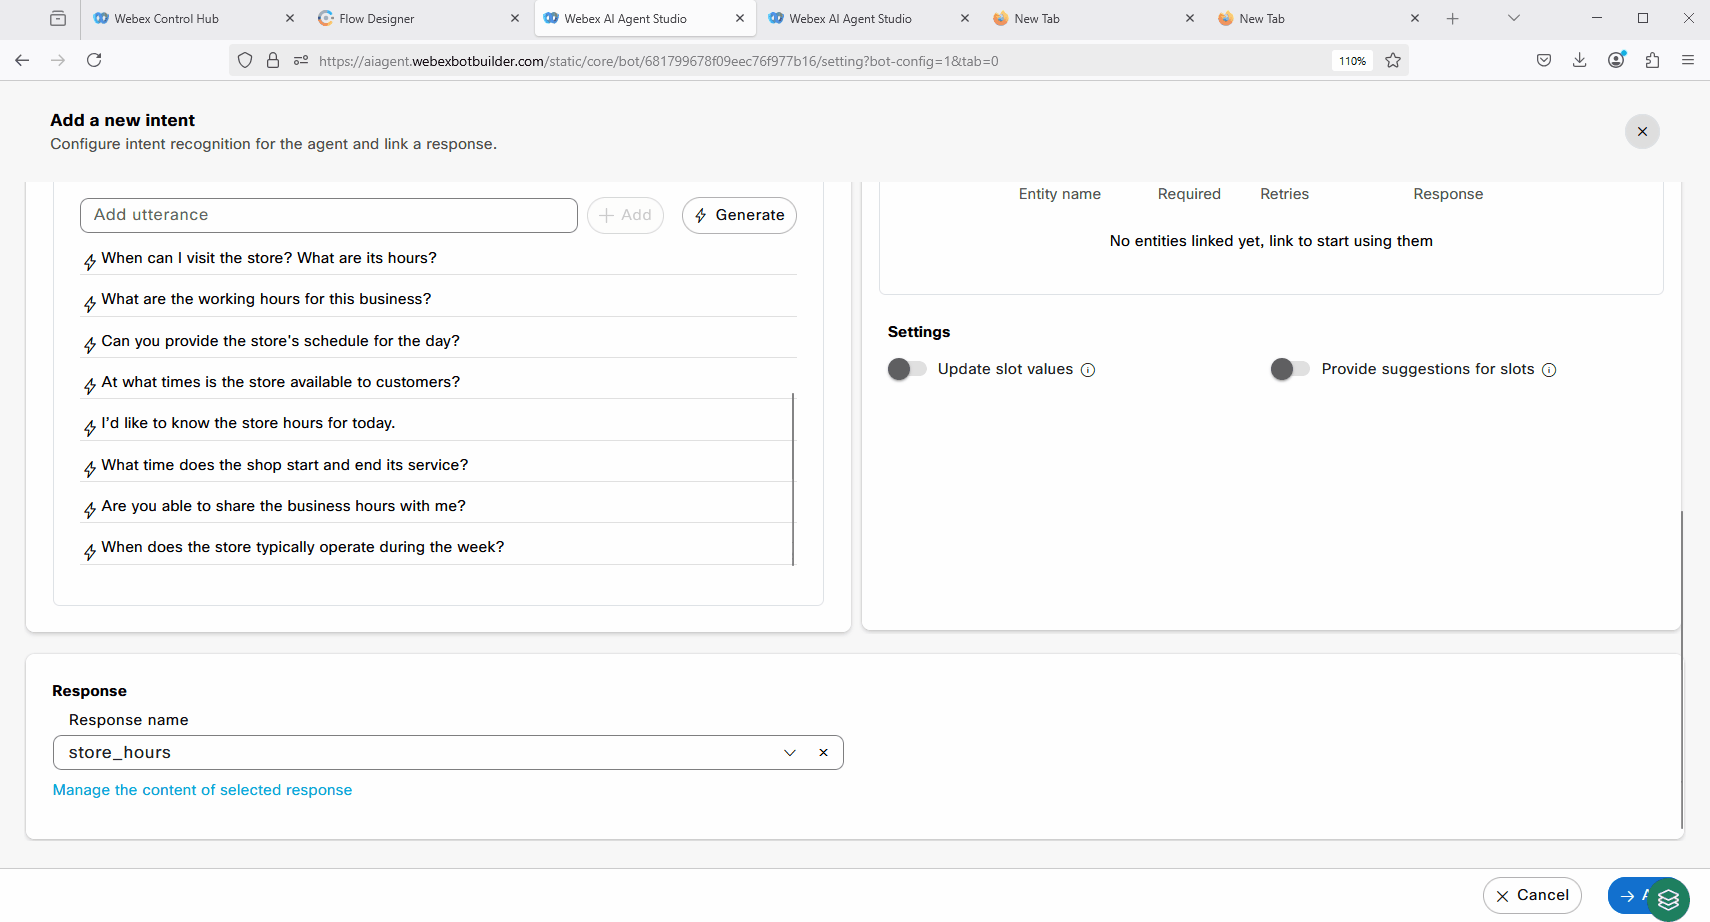Viewport: 1710px width, 922px height.
Task: Click the info icon beside Update slot values
Action: pyautogui.click(x=1088, y=370)
